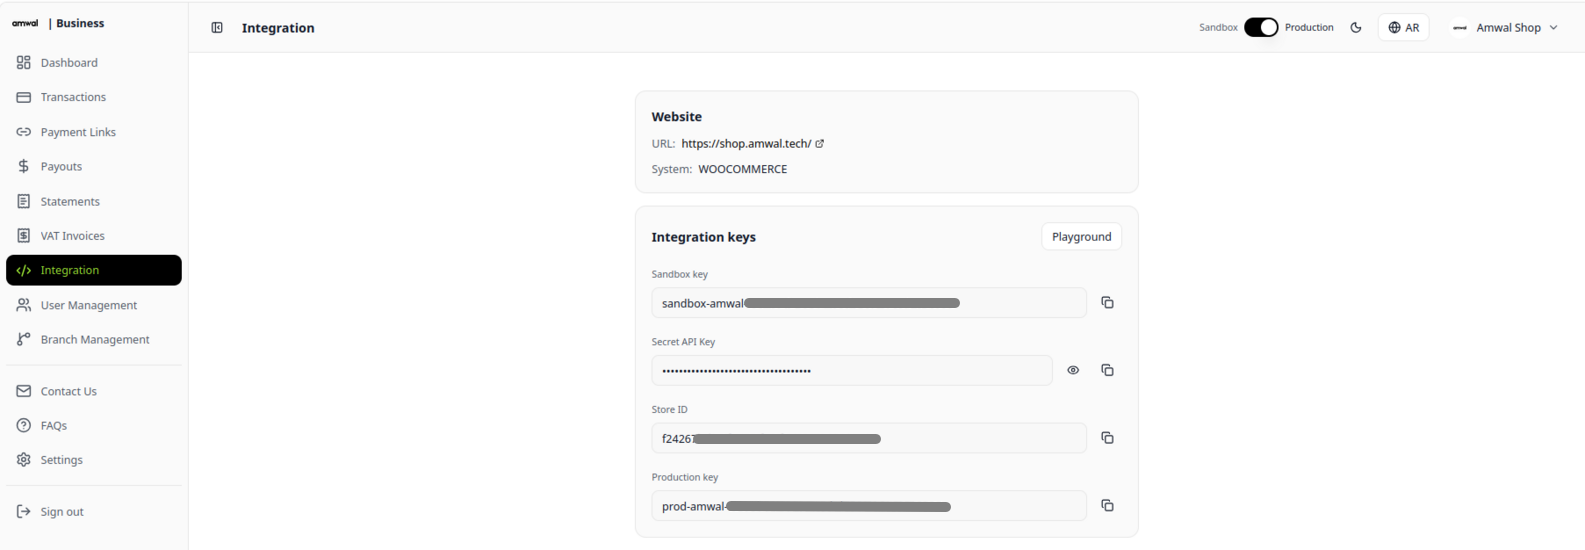Viewport: 1585px width, 550px height.
Task: Click the amwal Business logo
Action: [58, 23]
